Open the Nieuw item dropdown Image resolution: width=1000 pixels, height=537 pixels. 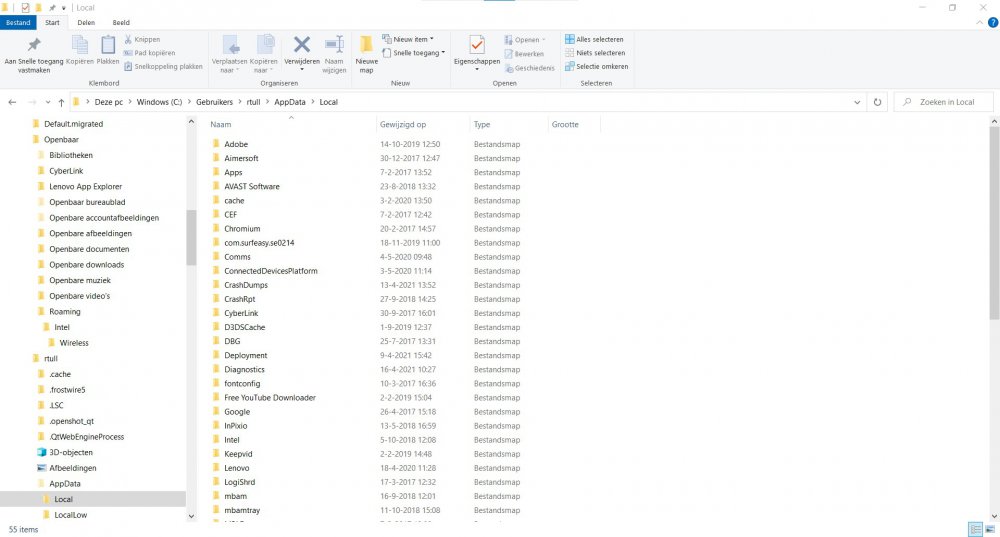click(412, 39)
